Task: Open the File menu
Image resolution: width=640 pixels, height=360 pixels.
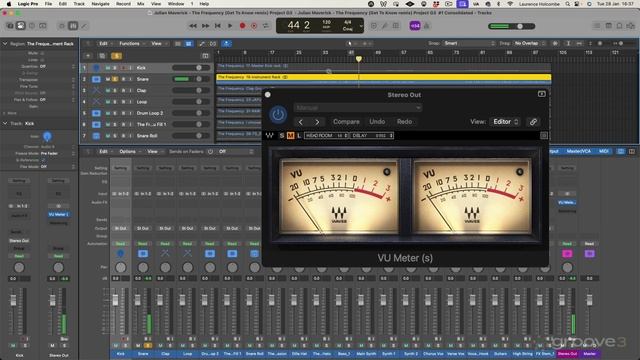Action: pyautogui.click(x=48, y=4)
